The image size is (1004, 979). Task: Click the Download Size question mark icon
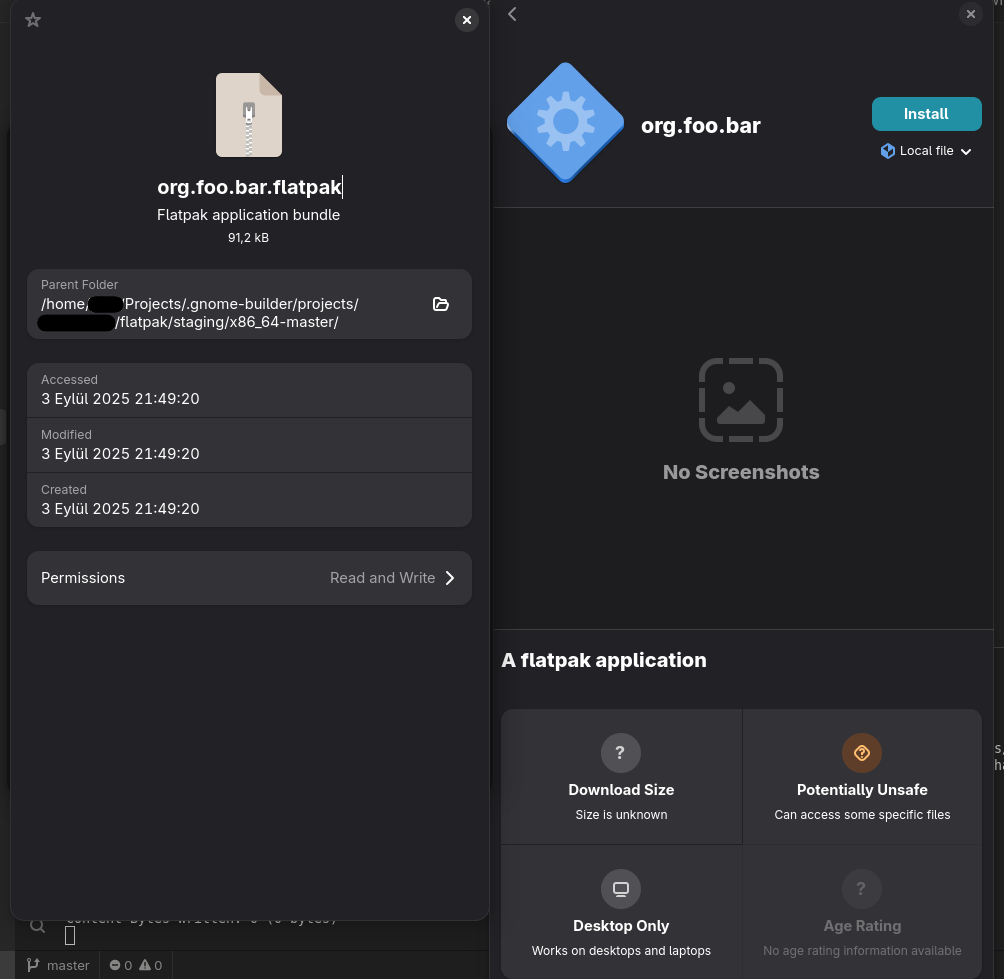point(620,752)
